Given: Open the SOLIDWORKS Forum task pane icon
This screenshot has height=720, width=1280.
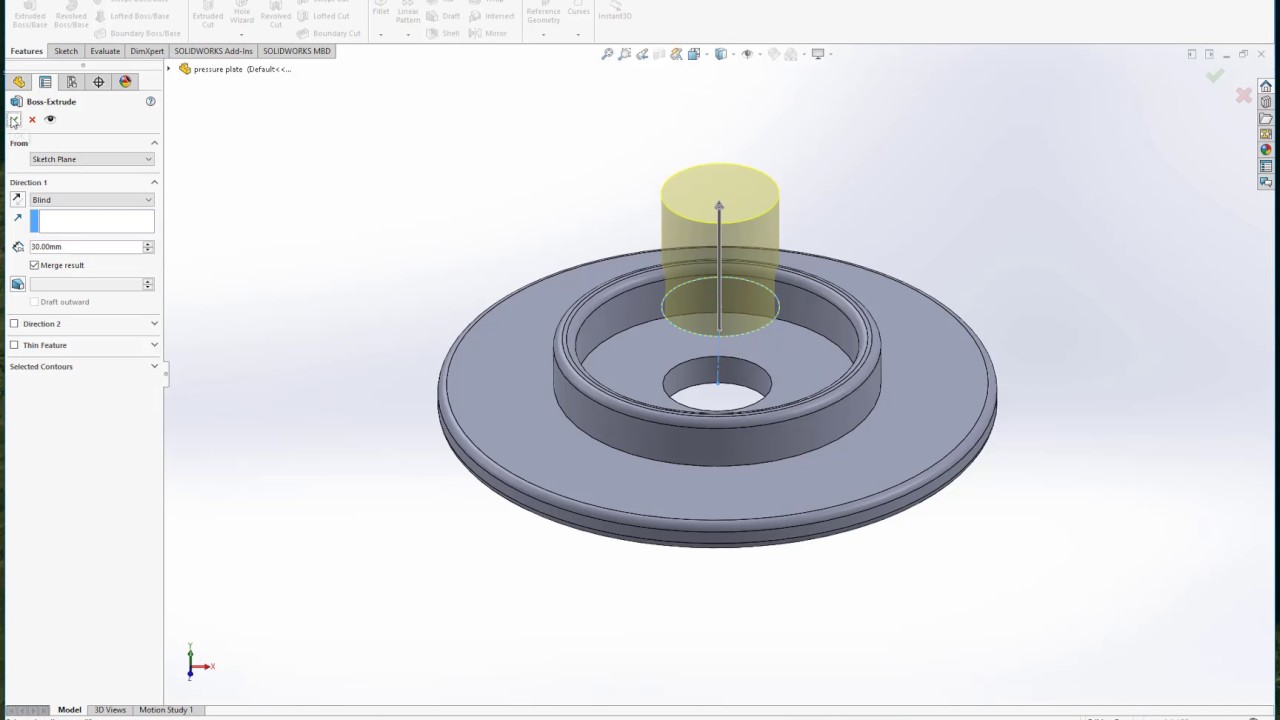Looking at the screenshot, I should click(x=1266, y=182).
